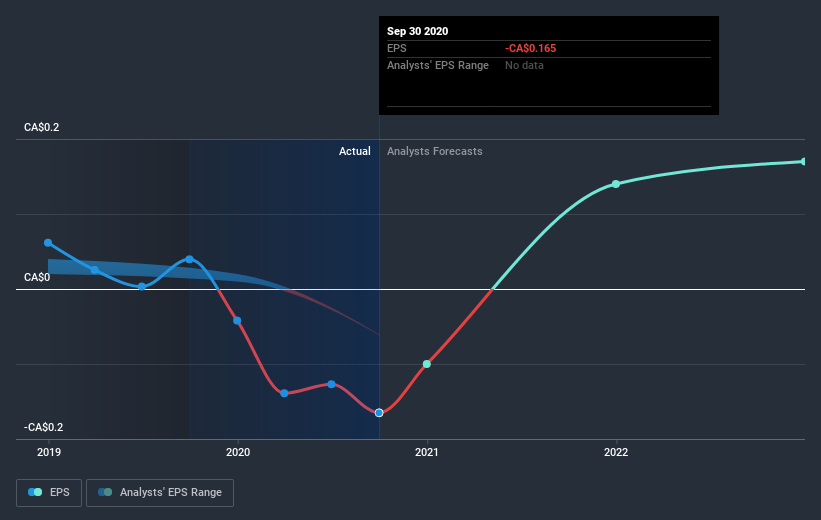Click the EPS peak point before 2020
Screen dimensions: 821x520
point(190,259)
